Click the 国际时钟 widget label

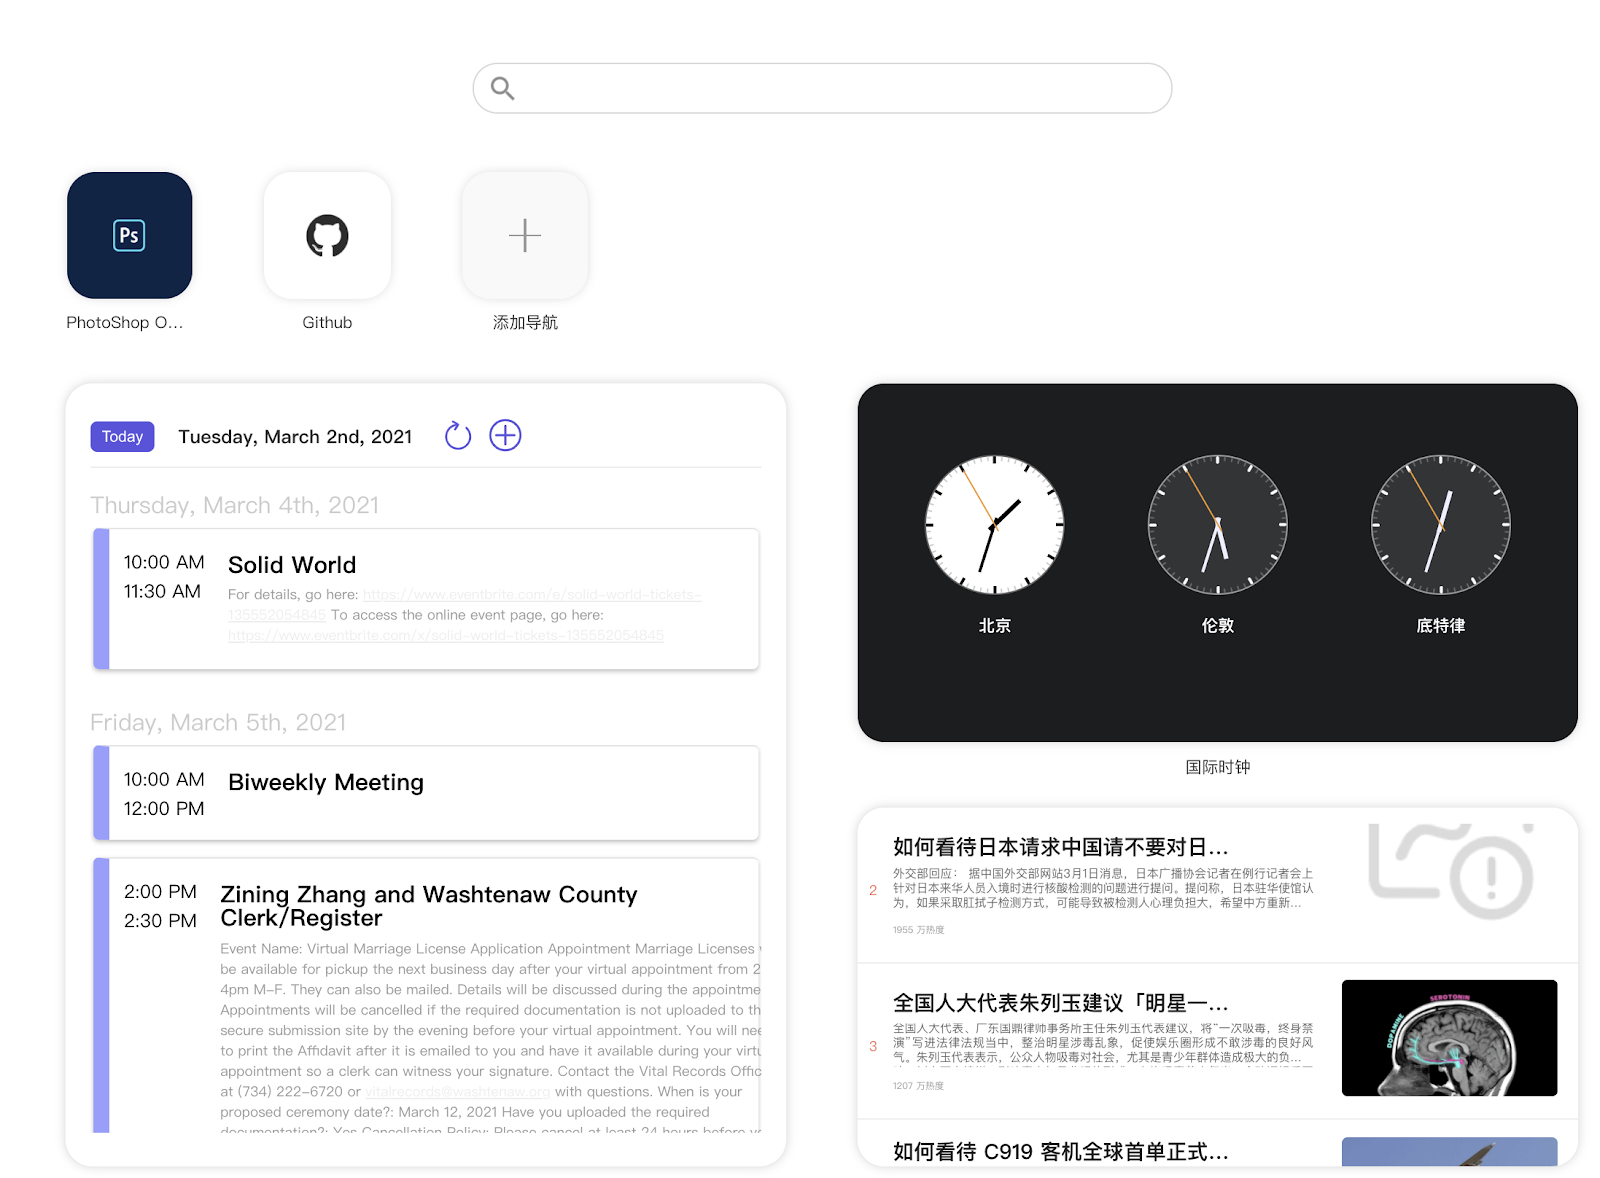[x=1217, y=767]
